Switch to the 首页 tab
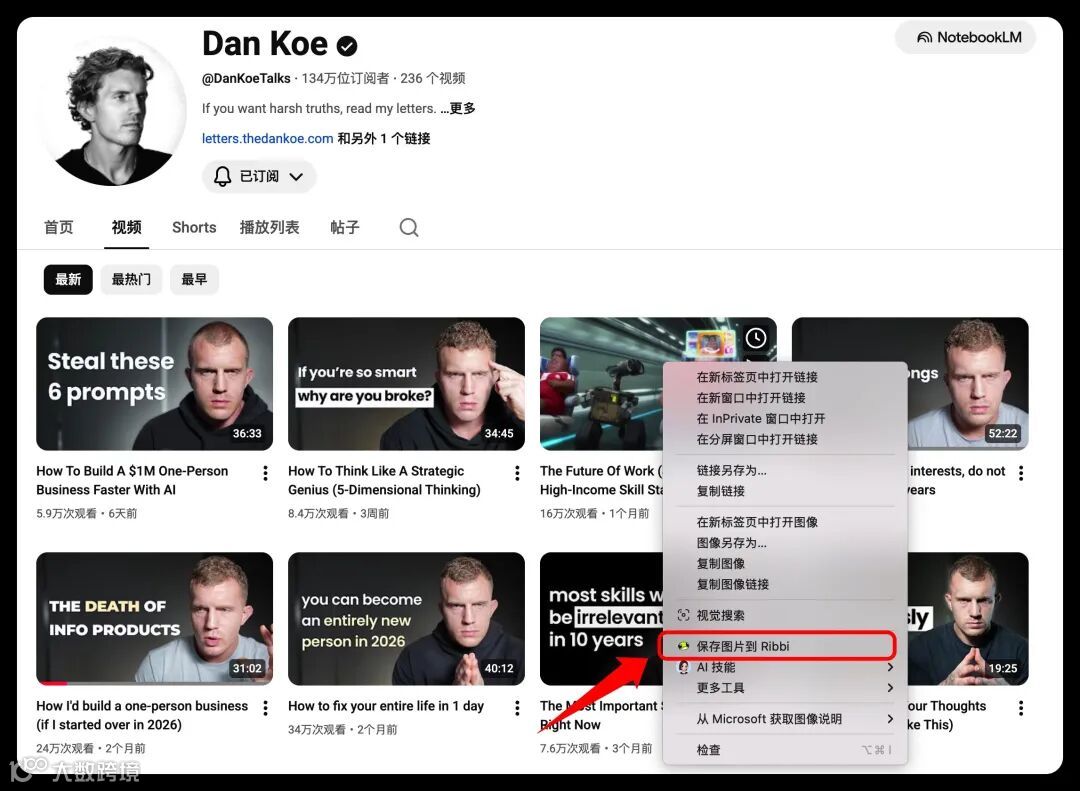1080x791 pixels. click(x=59, y=227)
